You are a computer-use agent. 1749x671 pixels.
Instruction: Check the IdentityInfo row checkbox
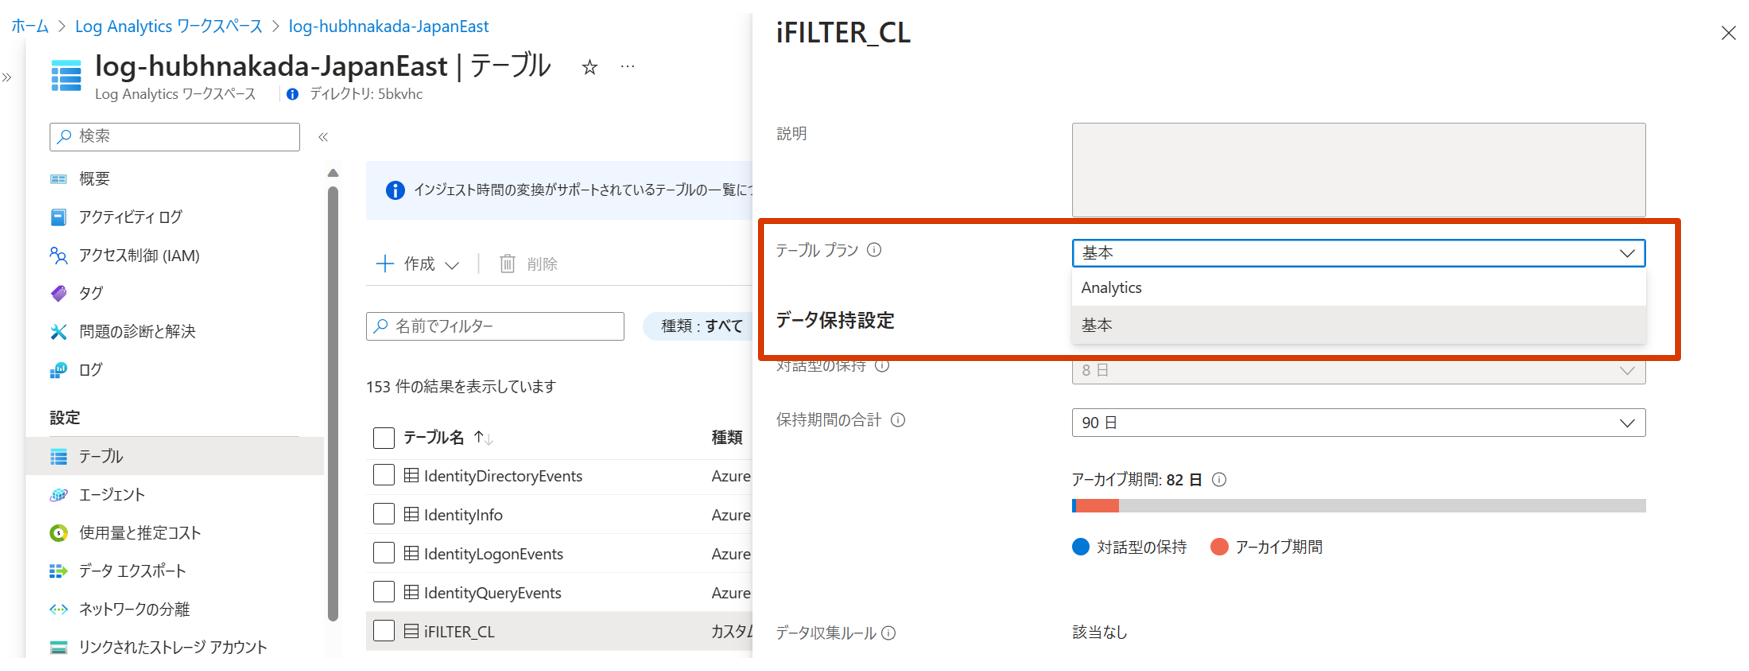(383, 514)
